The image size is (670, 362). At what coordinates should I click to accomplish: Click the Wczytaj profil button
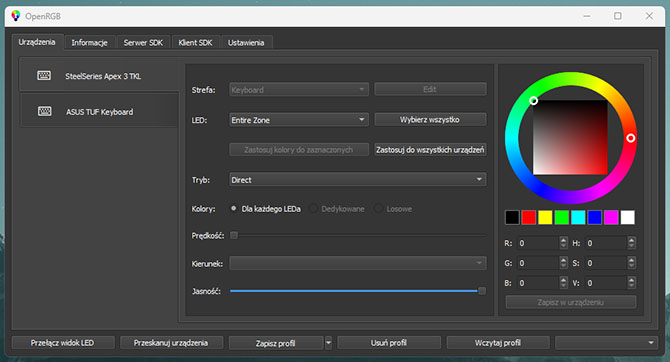(x=498, y=342)
